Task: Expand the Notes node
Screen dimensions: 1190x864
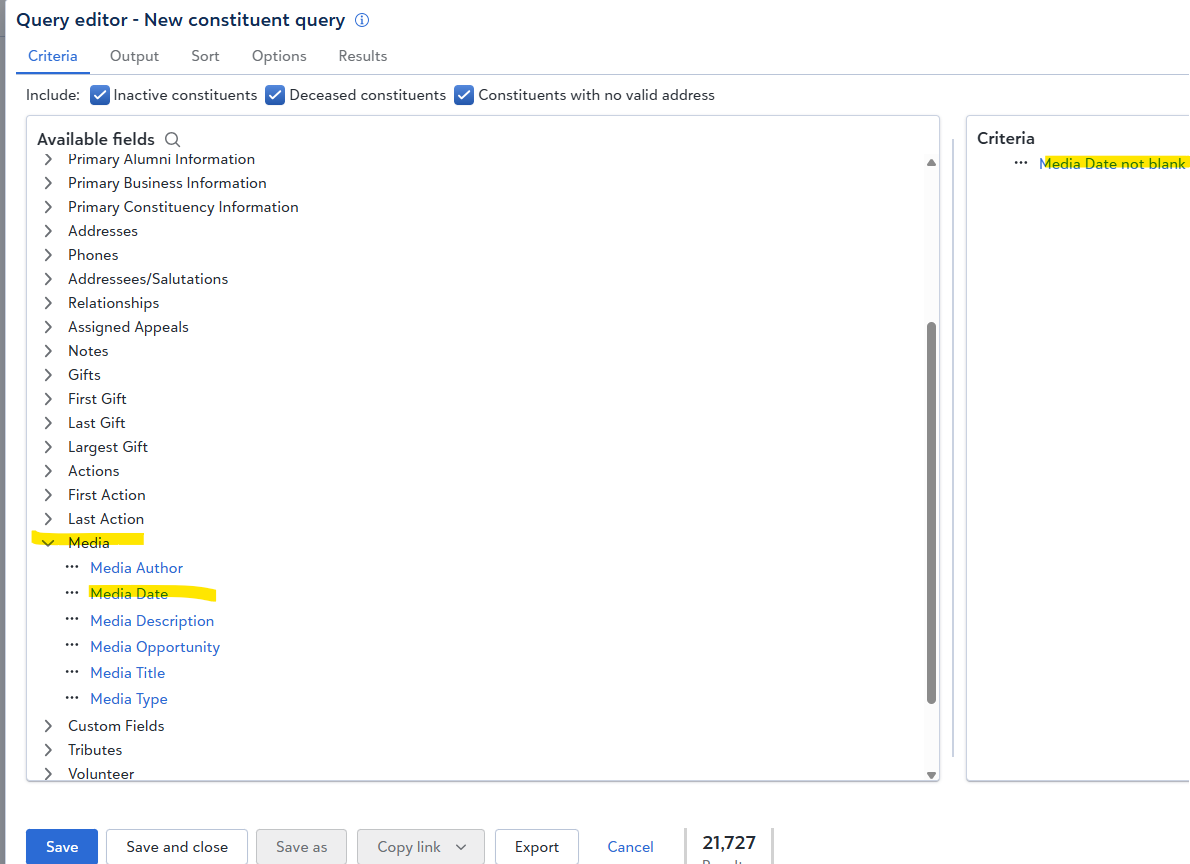Action: point(49,351)
